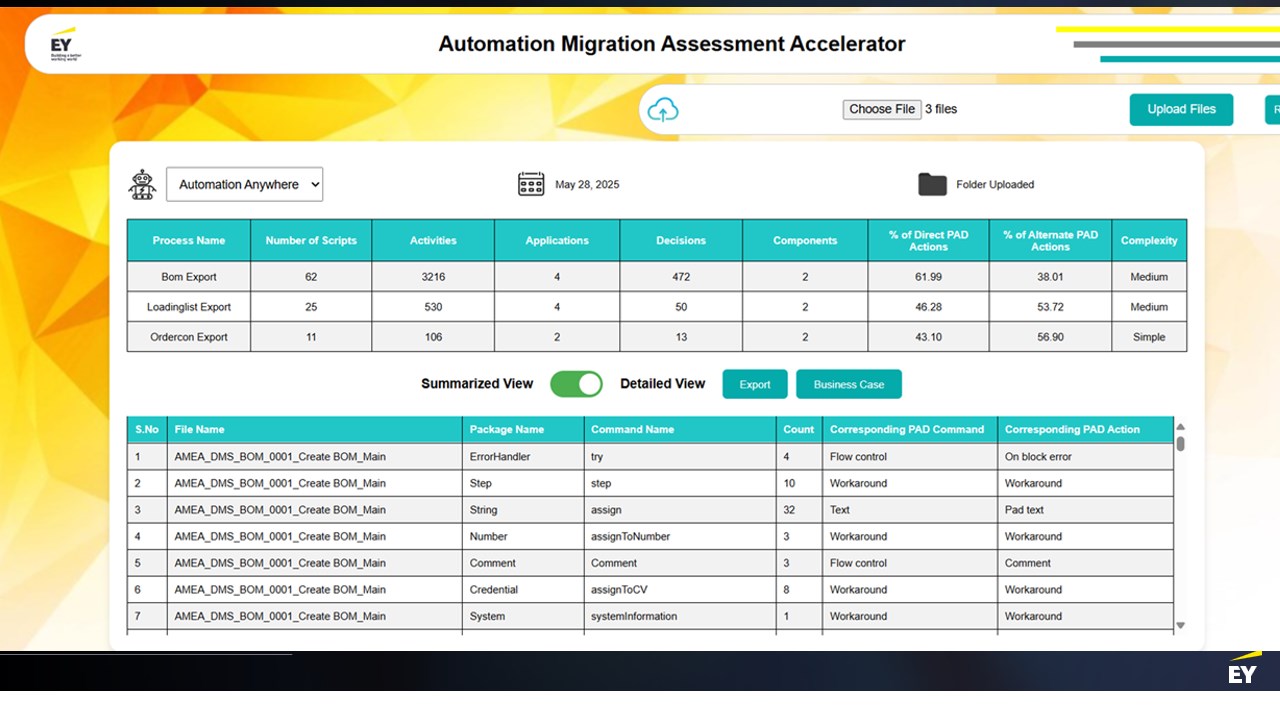Click the Components column header
Viewport: 1280px width, 720px height.
pyautogui.click(x=805, y=240)
